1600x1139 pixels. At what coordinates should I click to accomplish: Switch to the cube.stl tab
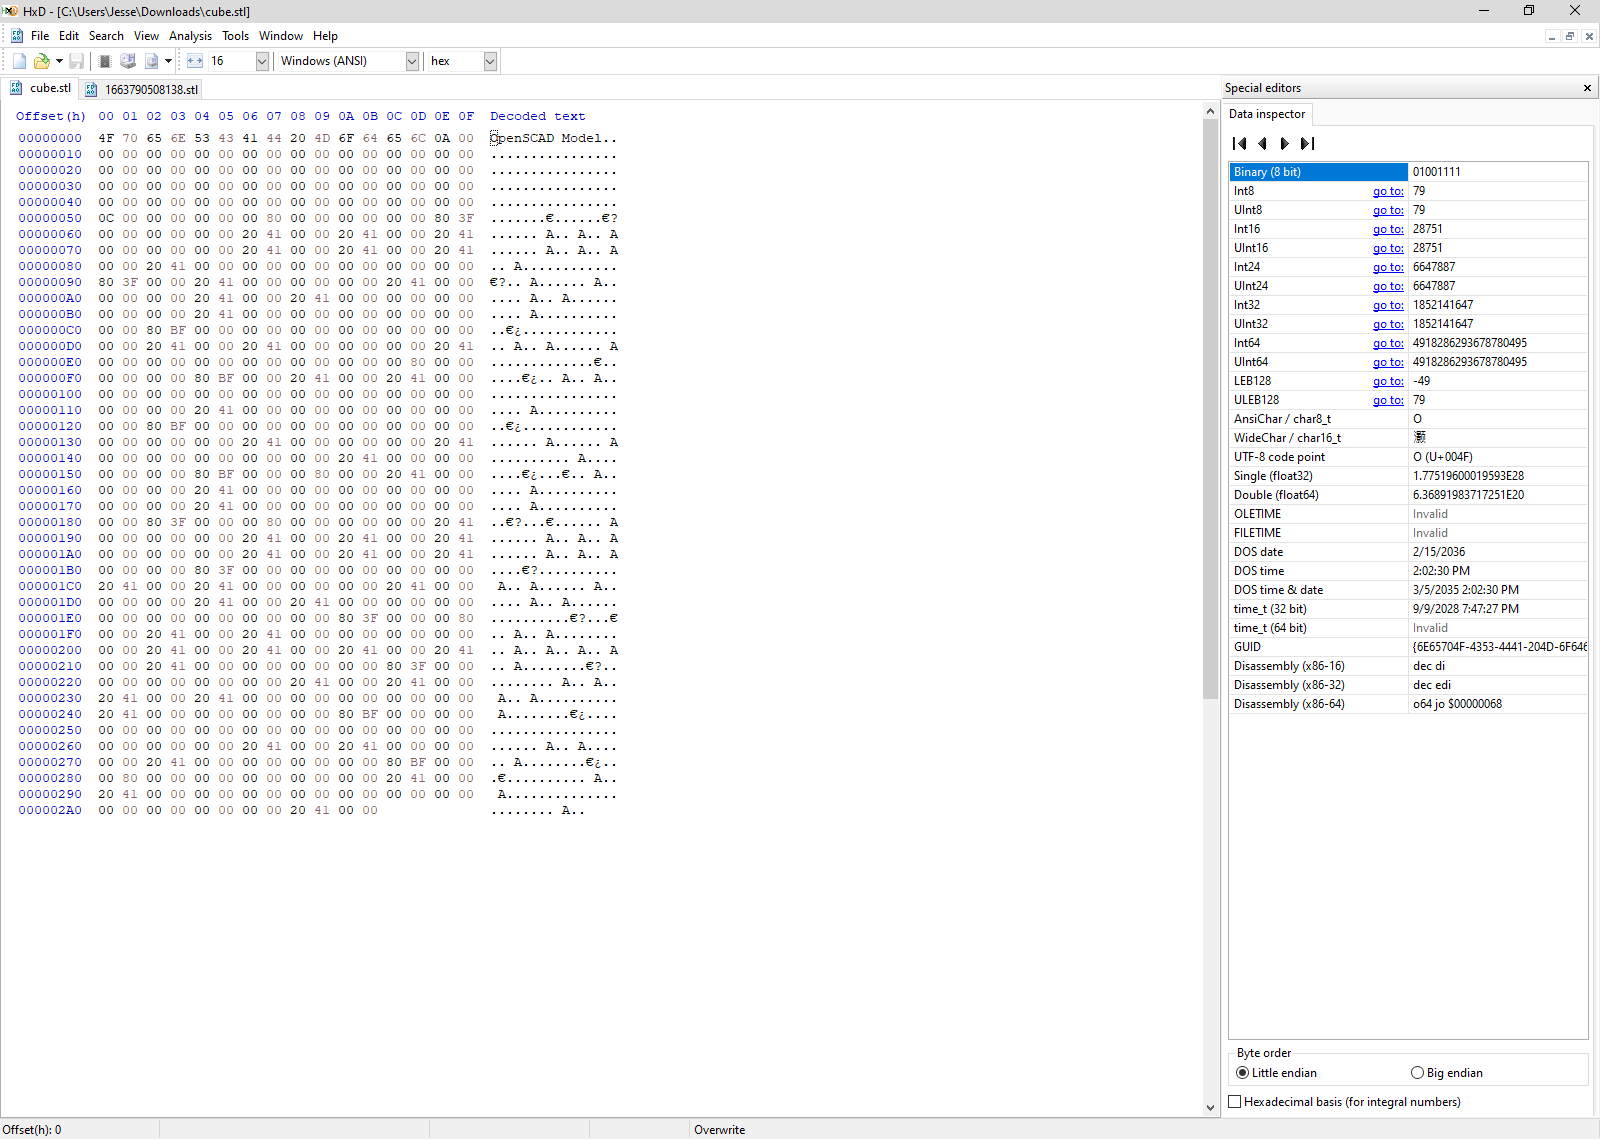click(x=40, y=88)
